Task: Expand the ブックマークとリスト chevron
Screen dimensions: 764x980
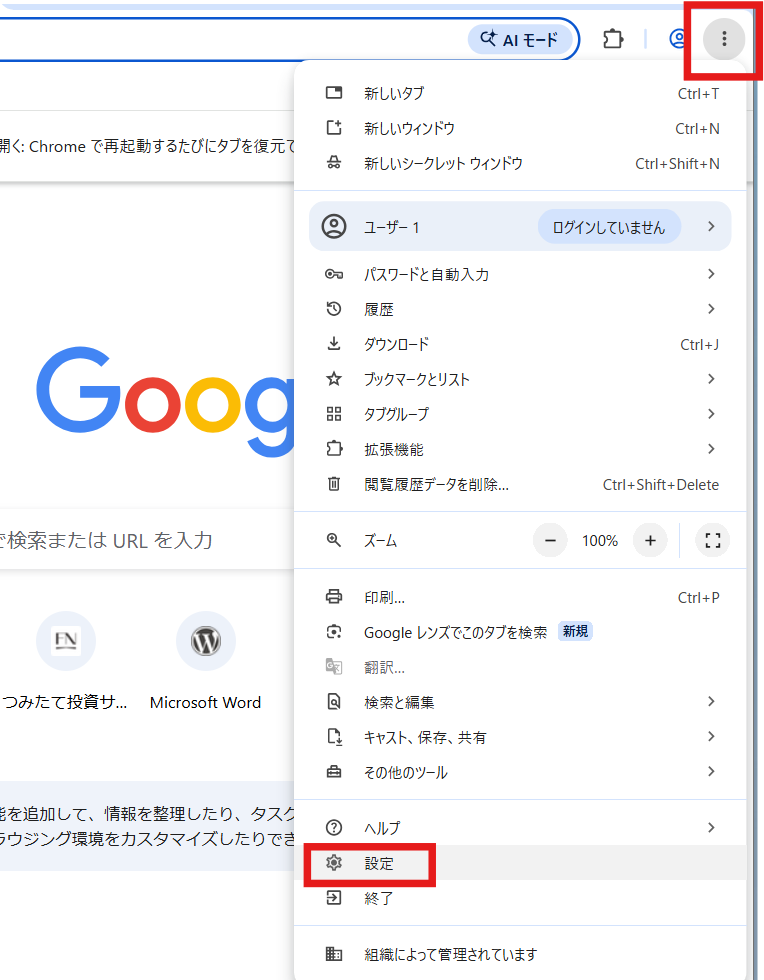Action: coord(711,379)
